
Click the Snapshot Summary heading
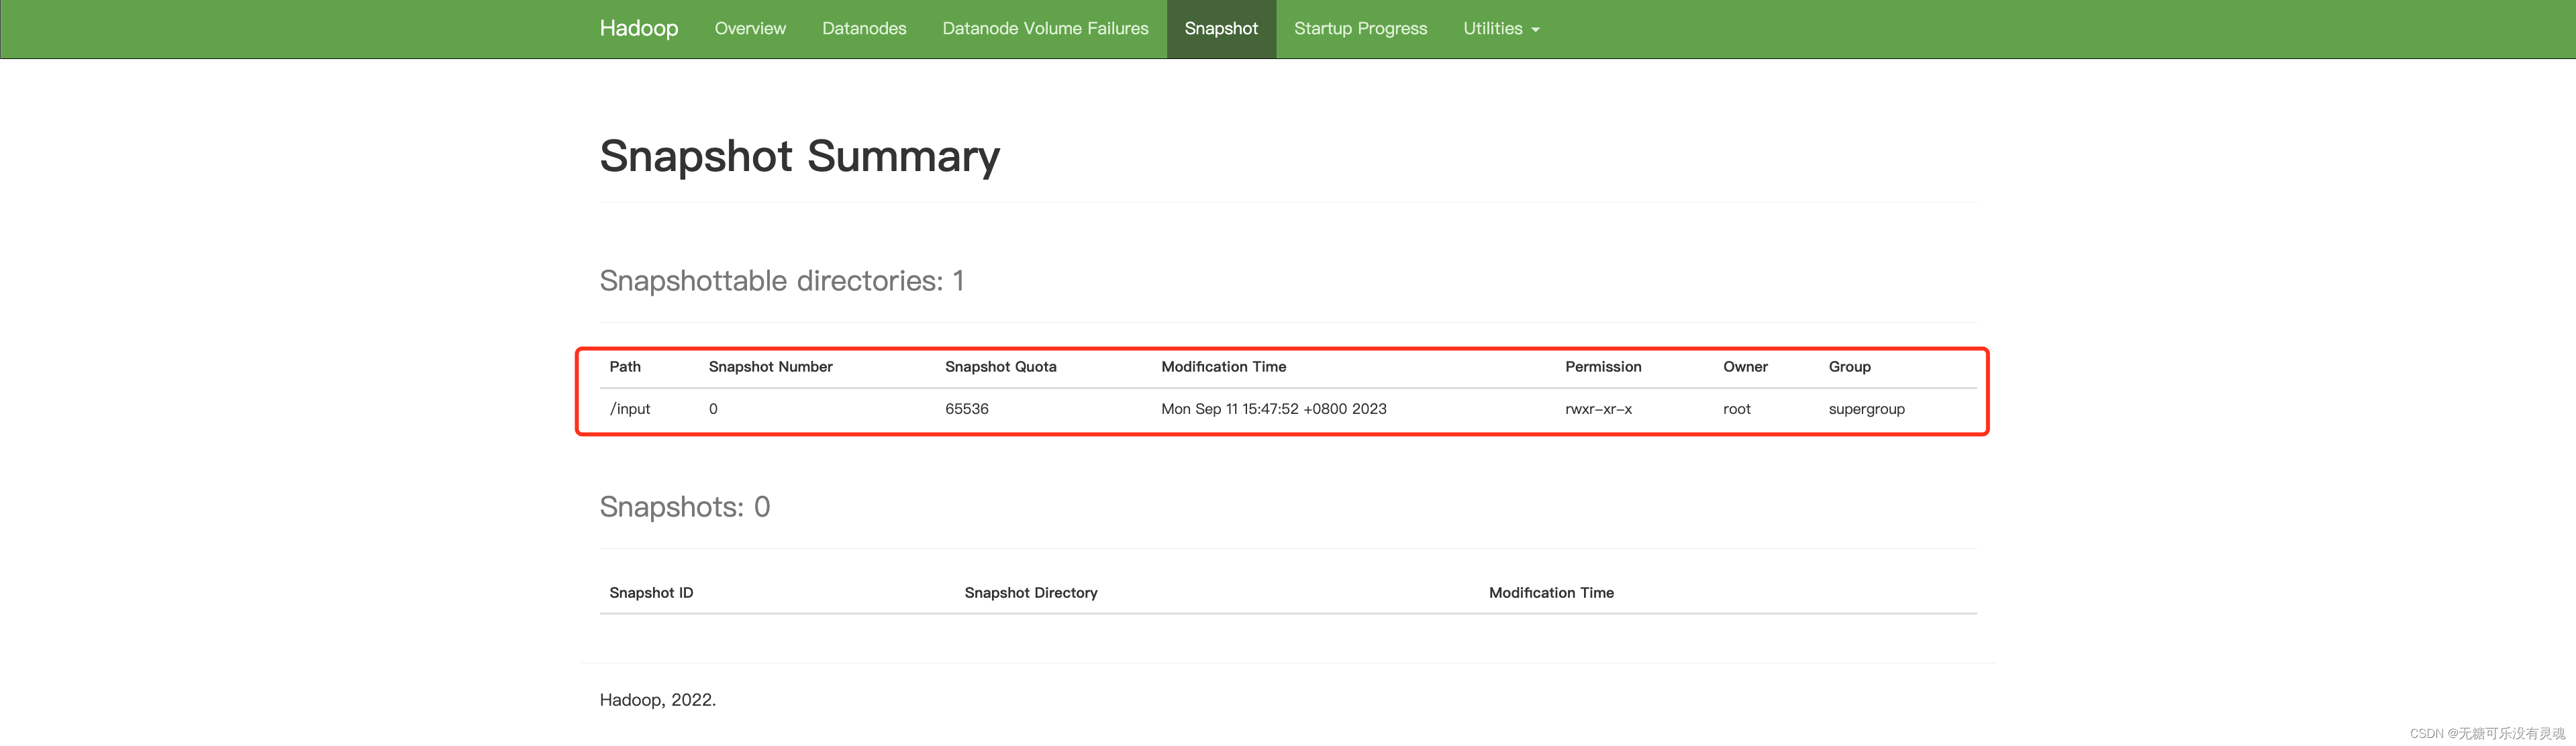click(799, 156)
